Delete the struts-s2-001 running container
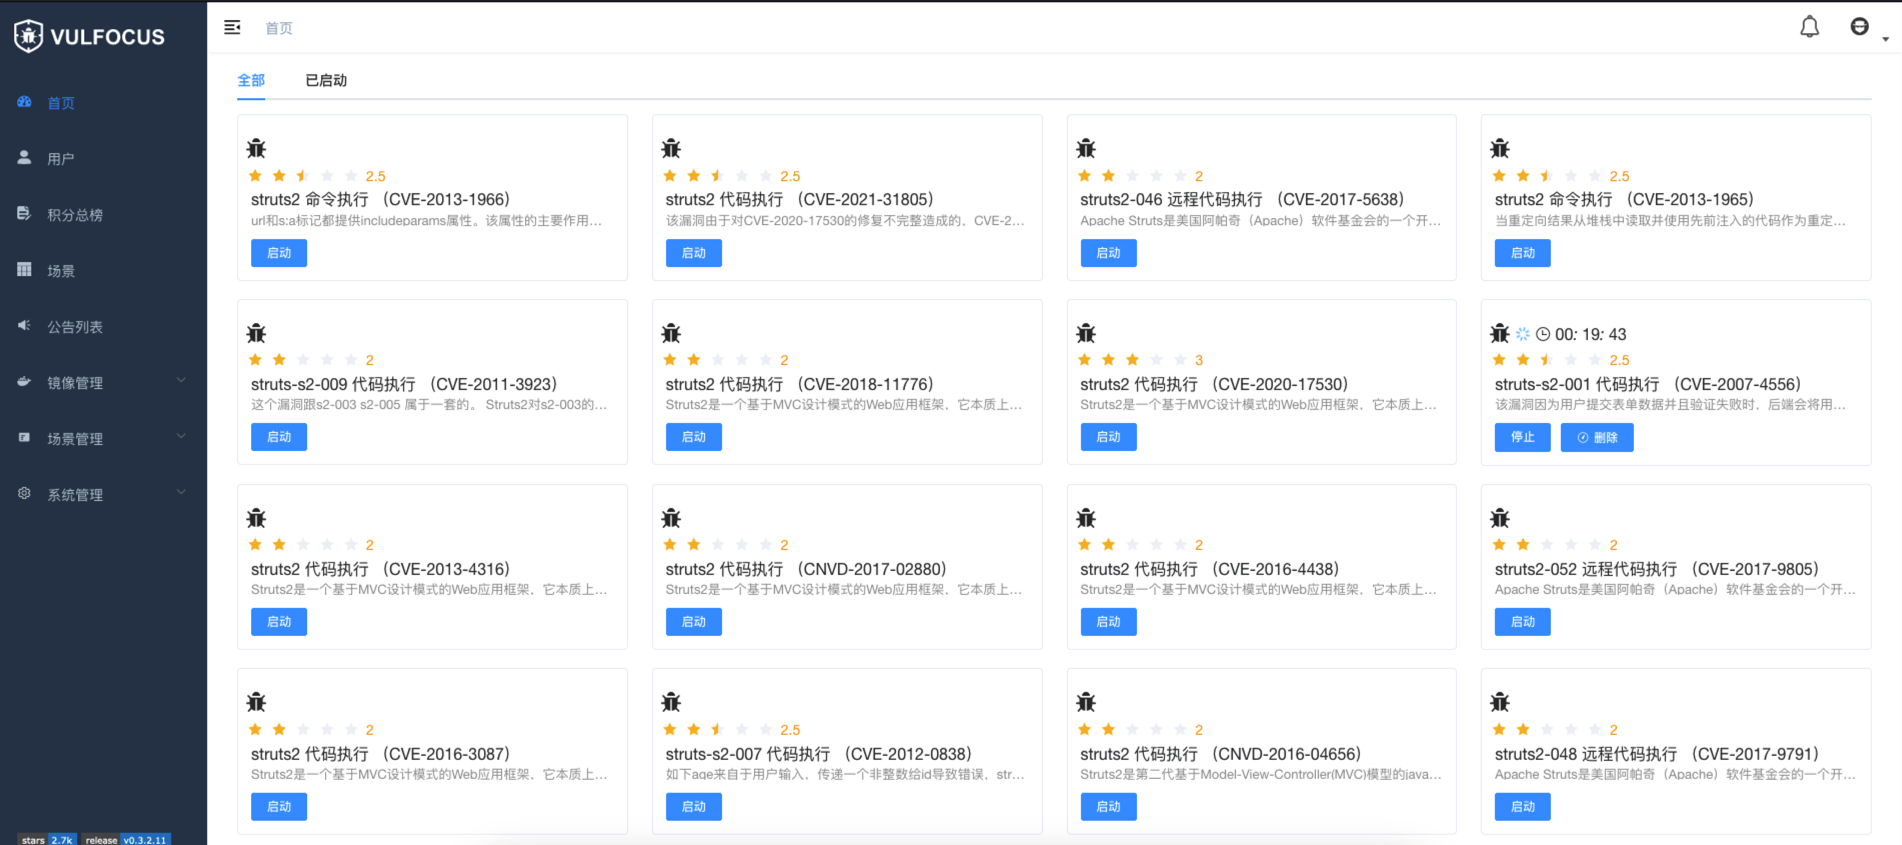Viewport: 1902px width, 845px height. [x=1597, y=437]
